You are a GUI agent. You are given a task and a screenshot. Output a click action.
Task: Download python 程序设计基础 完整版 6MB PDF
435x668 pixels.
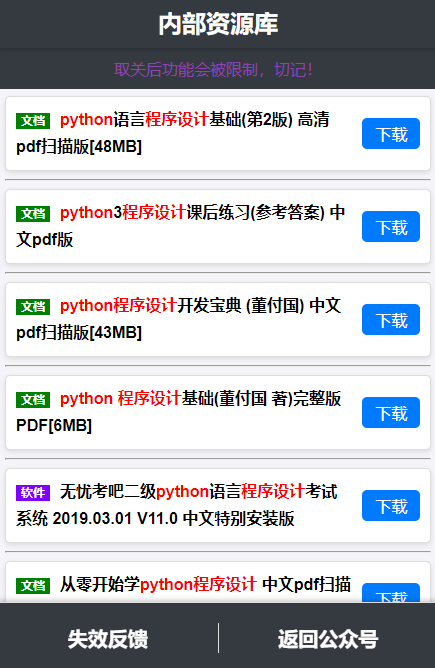coord(391,412)
